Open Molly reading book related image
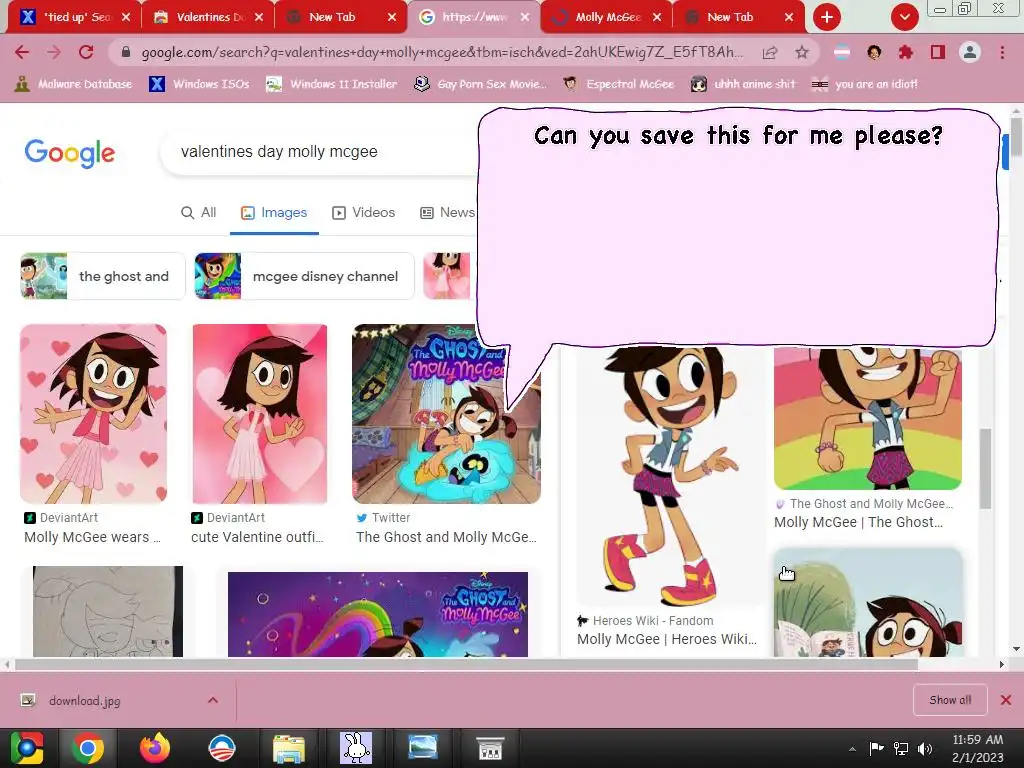This screenshot has width=1024, height=768. click(x=867, y=602)
